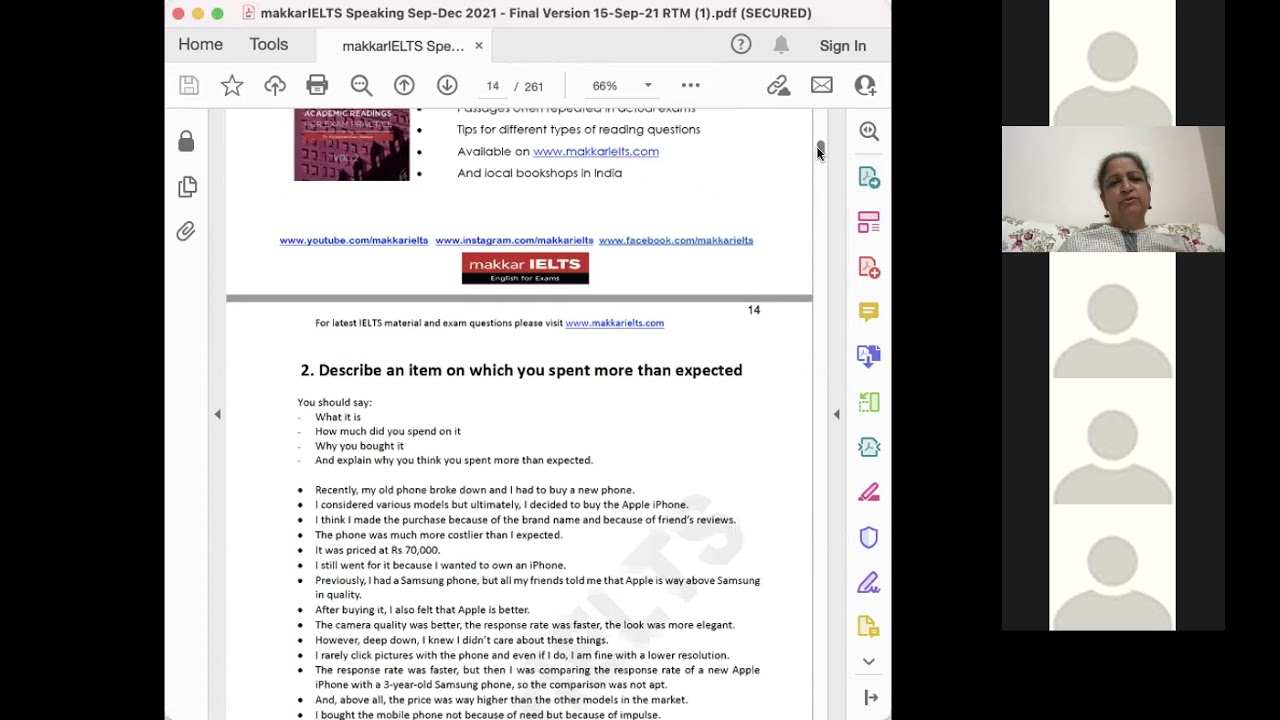Image resolution: width=1280 pixels, height=720 pixels.
Task: Click the Sign In button
Action: (x=843, y=46)
